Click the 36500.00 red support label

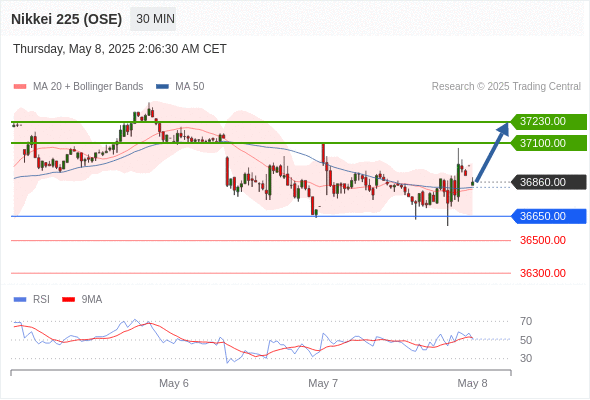point(543,240)
